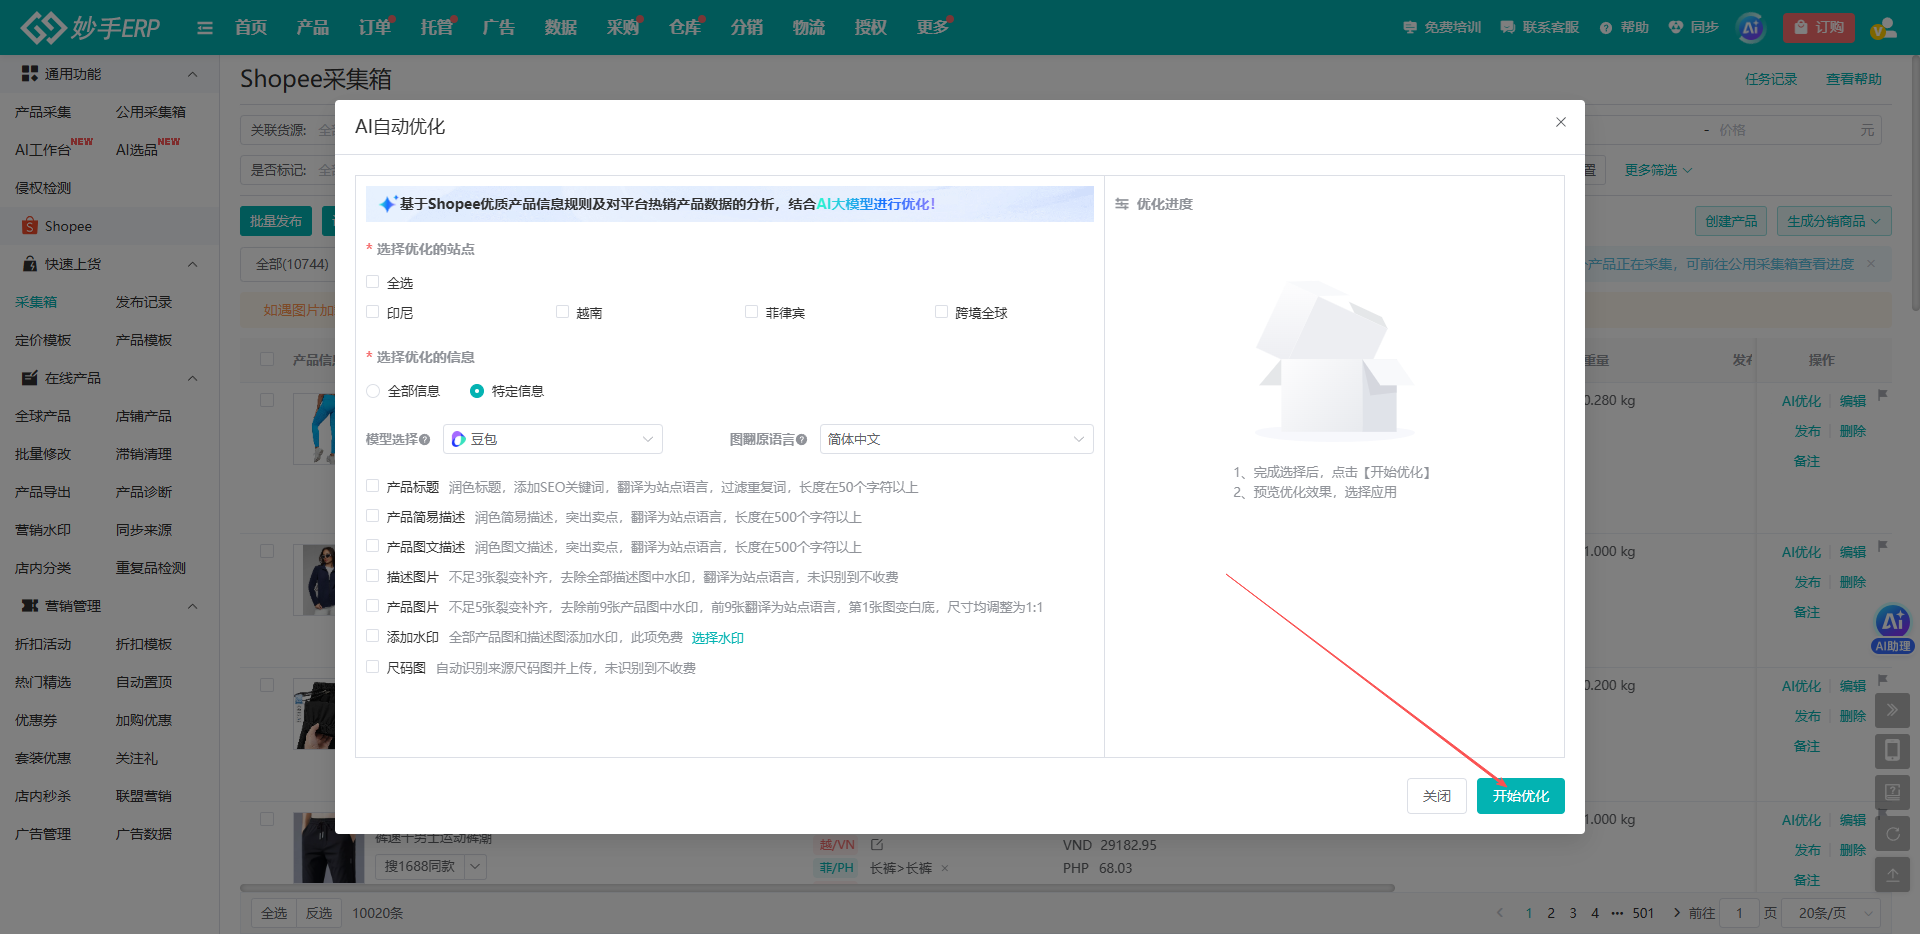1920x934 pixels.
Task: Toggle the sidebar hamburger menu icon
Action: pyautogui.click(x=205, y=28)
